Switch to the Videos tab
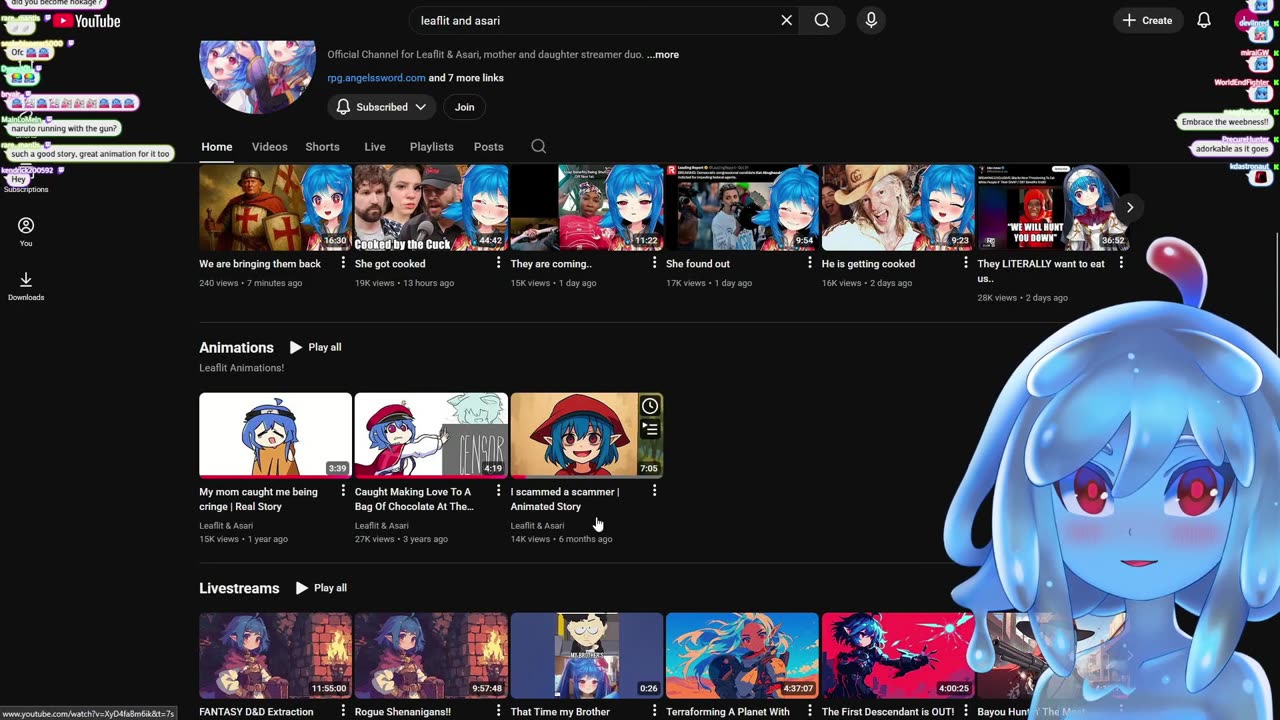The height and width of the screenshot is (720, 1280). point(269,147)
